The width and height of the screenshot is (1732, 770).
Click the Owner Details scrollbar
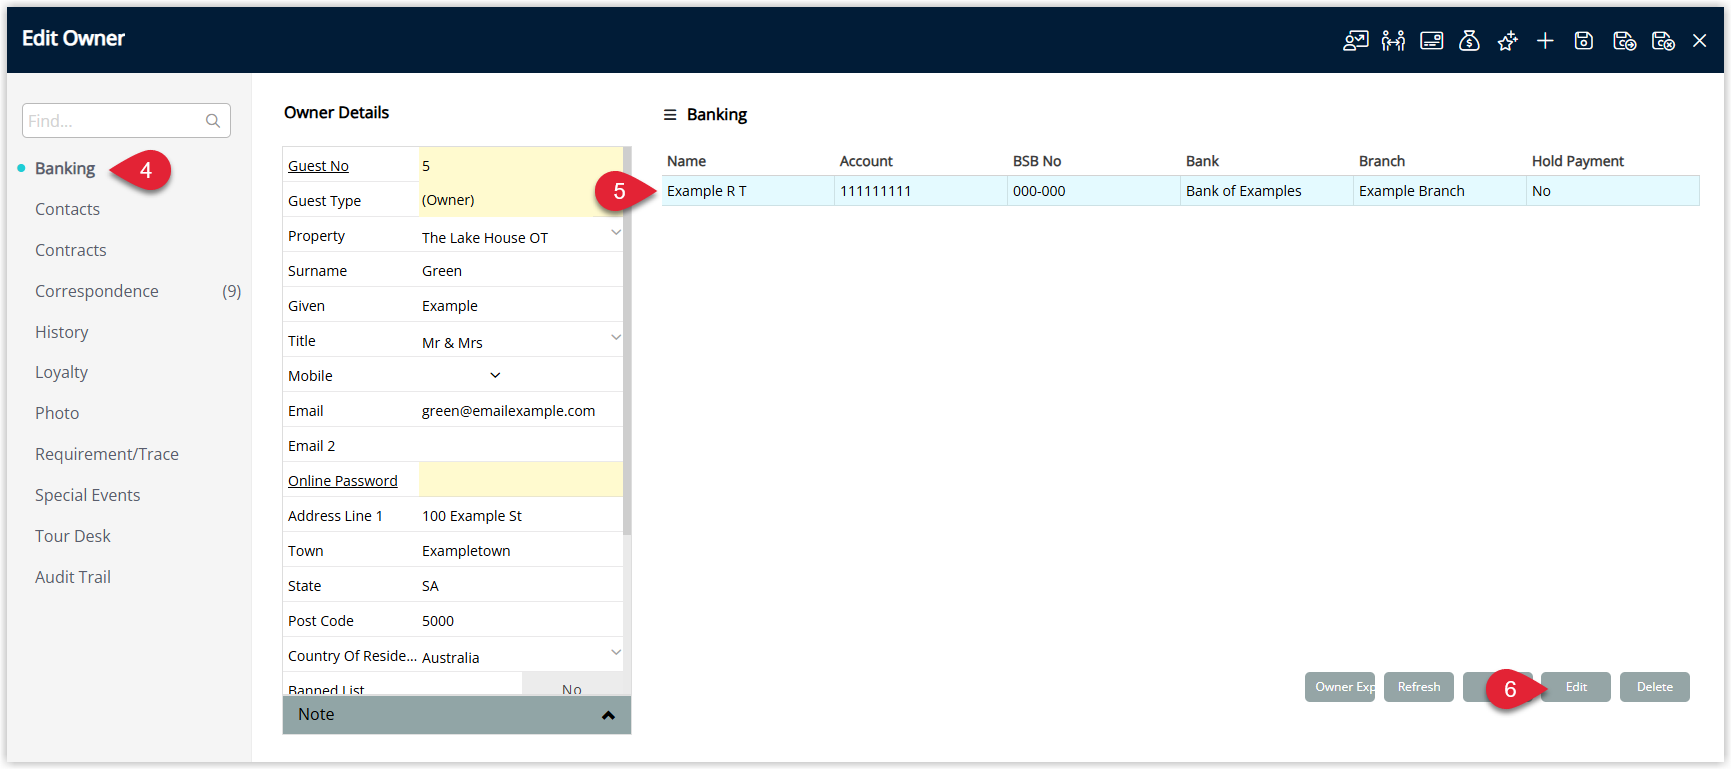pos(627,340)
